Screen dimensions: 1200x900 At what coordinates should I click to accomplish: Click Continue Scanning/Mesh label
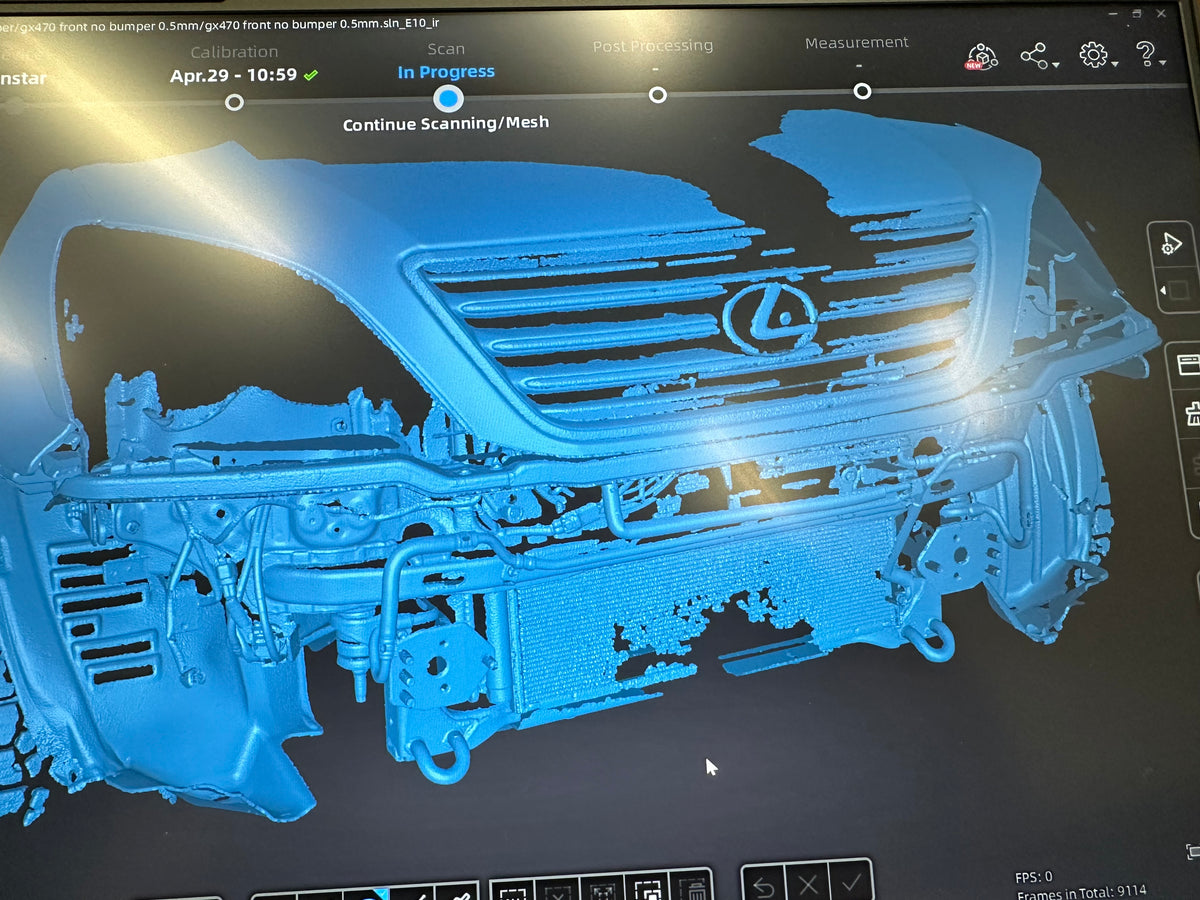pos(446,124)
